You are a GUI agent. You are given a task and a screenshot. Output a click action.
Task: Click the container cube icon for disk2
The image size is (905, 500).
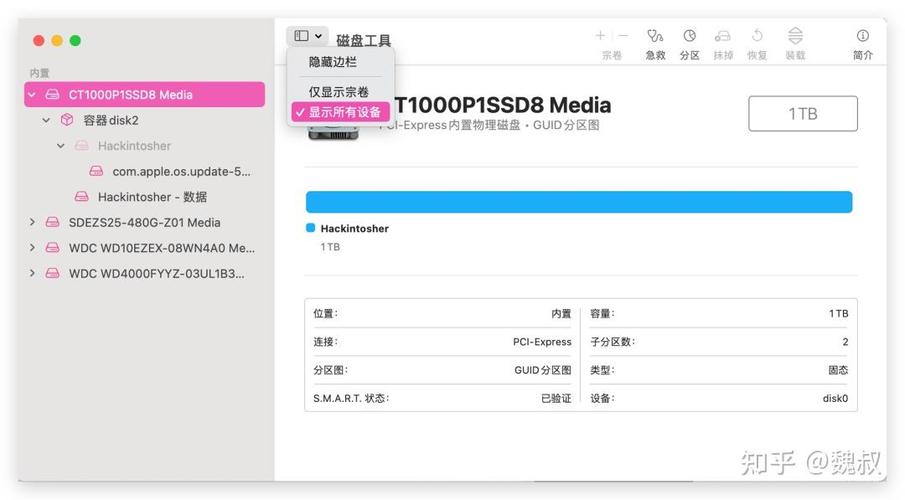tap(67, 120)
